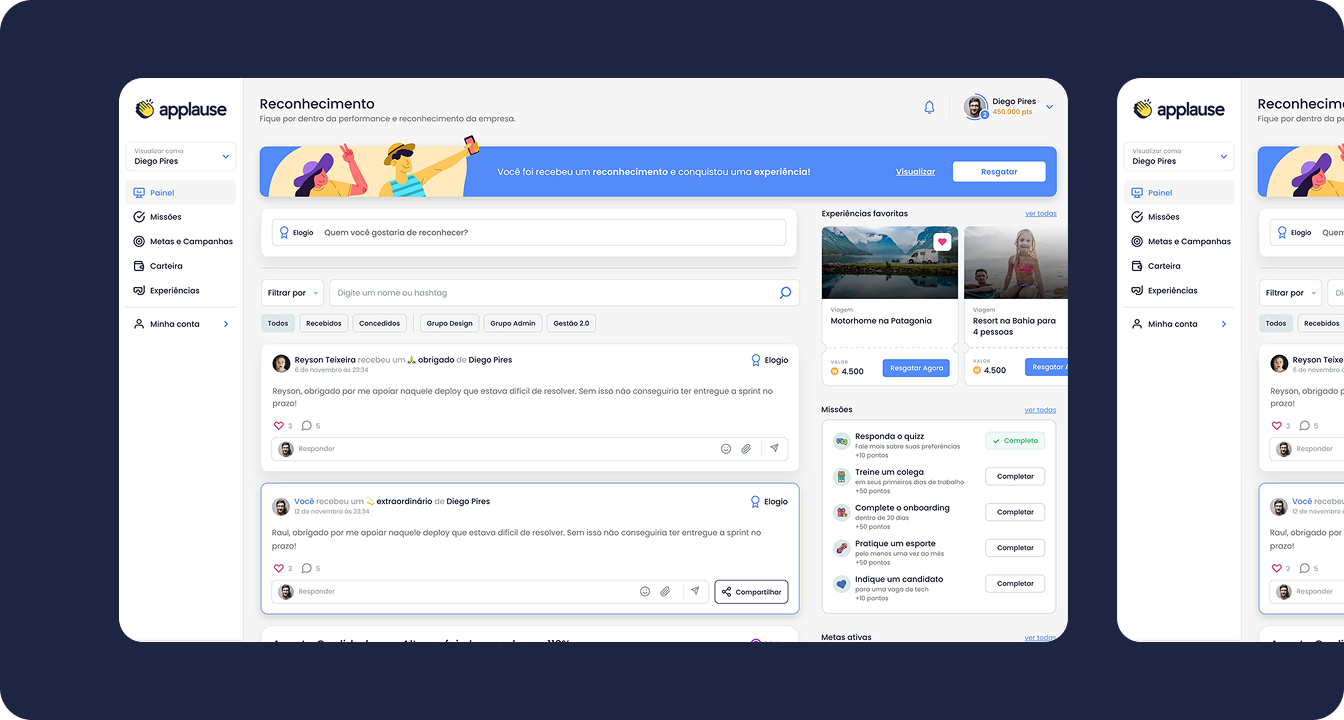
Task: Click the Elogio medal icon in the recognition box
Action: [x=284, y=232]
